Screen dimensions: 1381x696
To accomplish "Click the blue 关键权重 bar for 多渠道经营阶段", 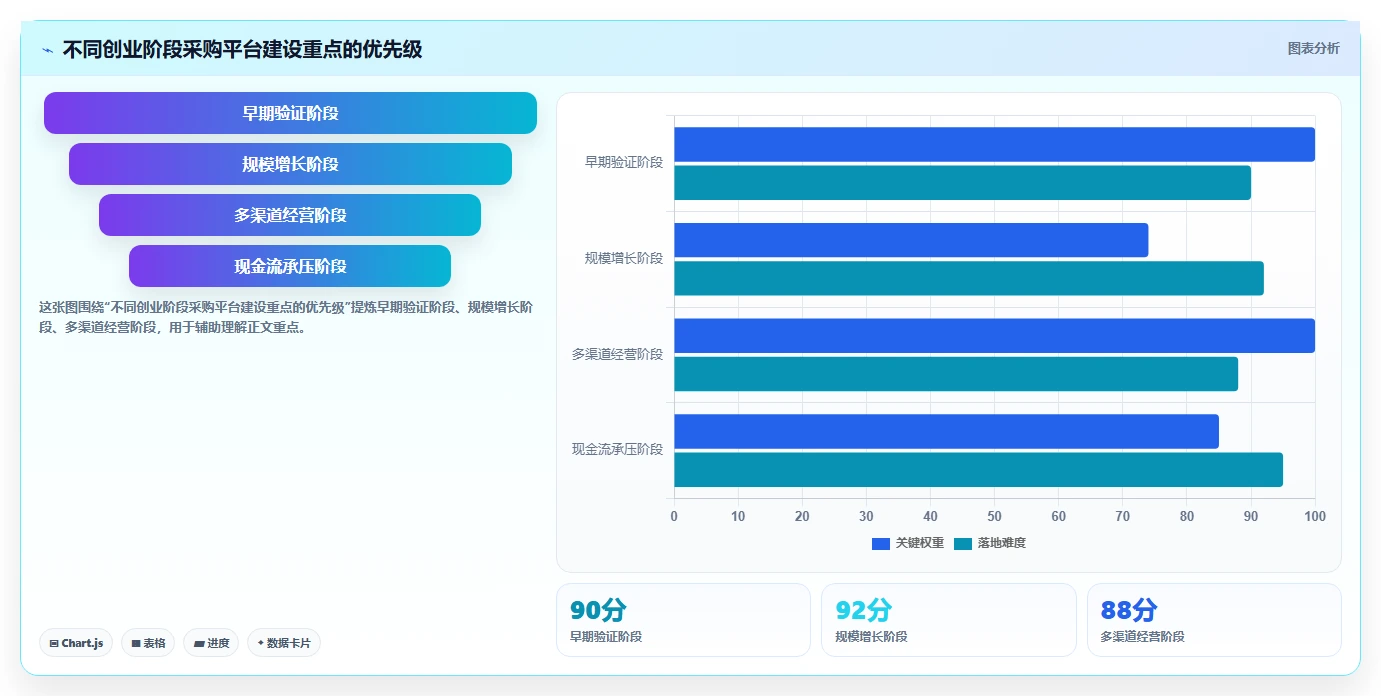I will point(994,335).
